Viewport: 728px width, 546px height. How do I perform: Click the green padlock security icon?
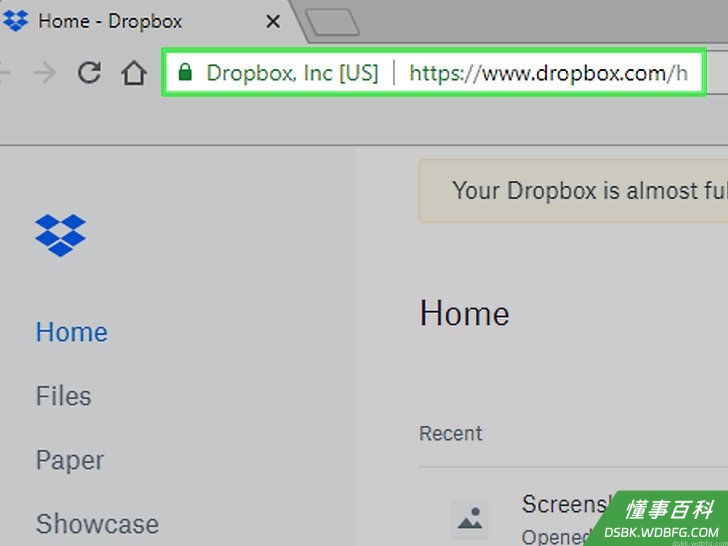(185, 72)
